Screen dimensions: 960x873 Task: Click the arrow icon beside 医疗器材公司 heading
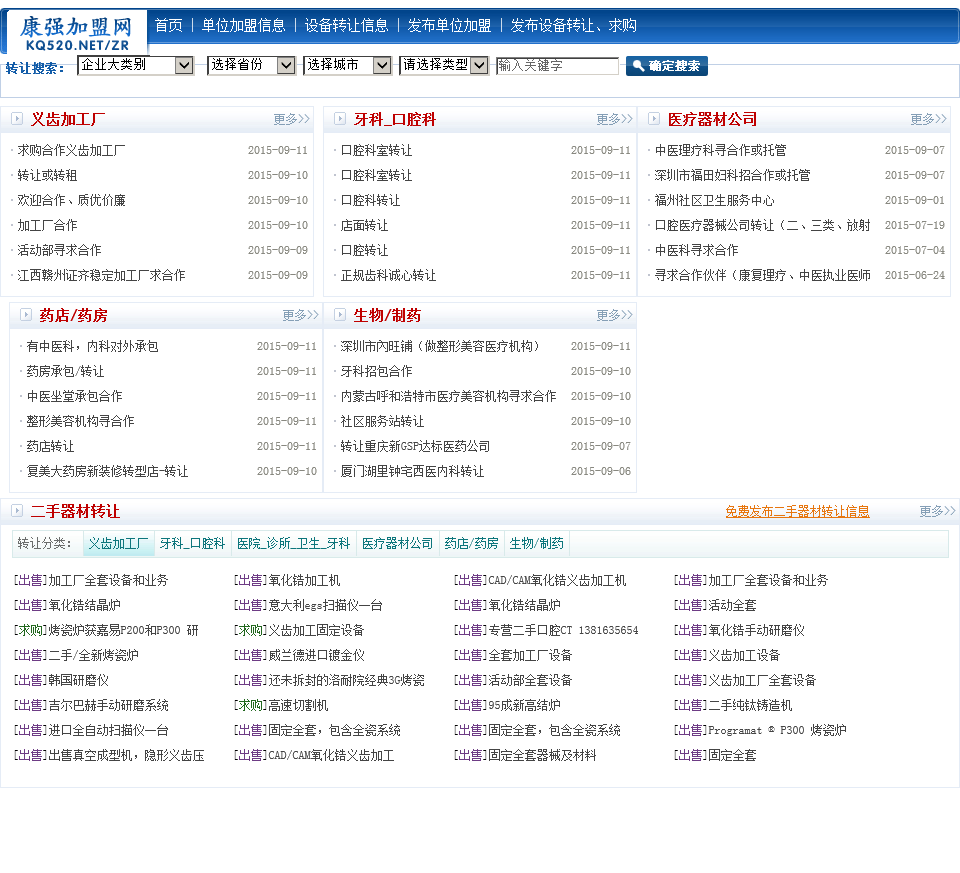(x=654, y=119)
